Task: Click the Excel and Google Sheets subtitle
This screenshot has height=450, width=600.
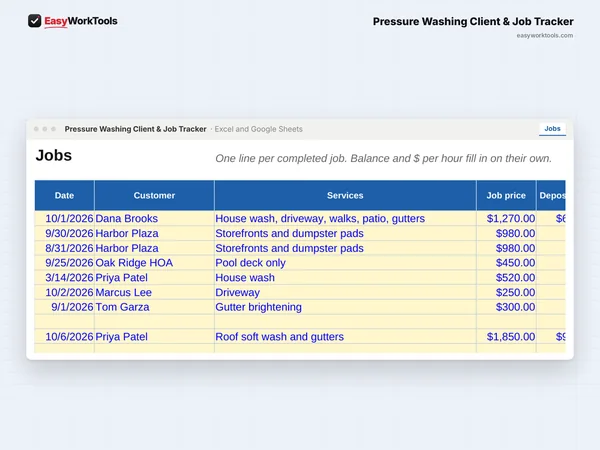Action: (x=258, y=129)
